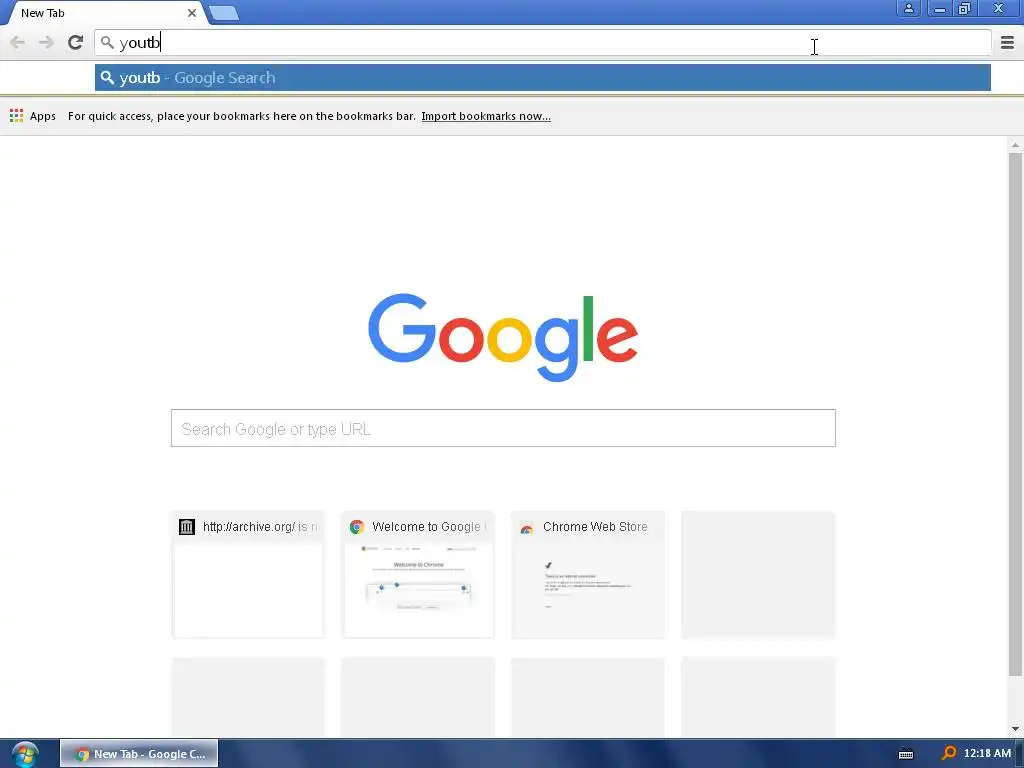Click Import bookmarks now link
This screenshot has width=1024, height=768.
pyautogui.click(x=486, y=116)
